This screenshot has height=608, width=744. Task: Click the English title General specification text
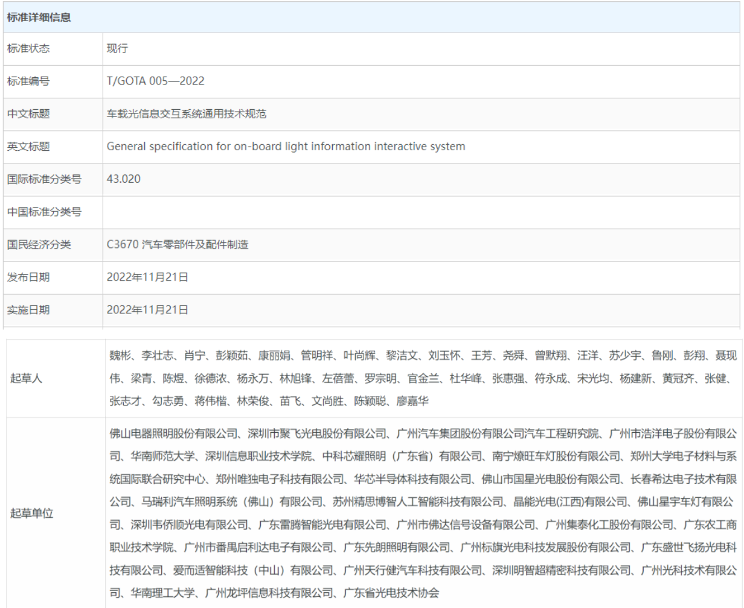pyautogui.click(x=286, y=146)
